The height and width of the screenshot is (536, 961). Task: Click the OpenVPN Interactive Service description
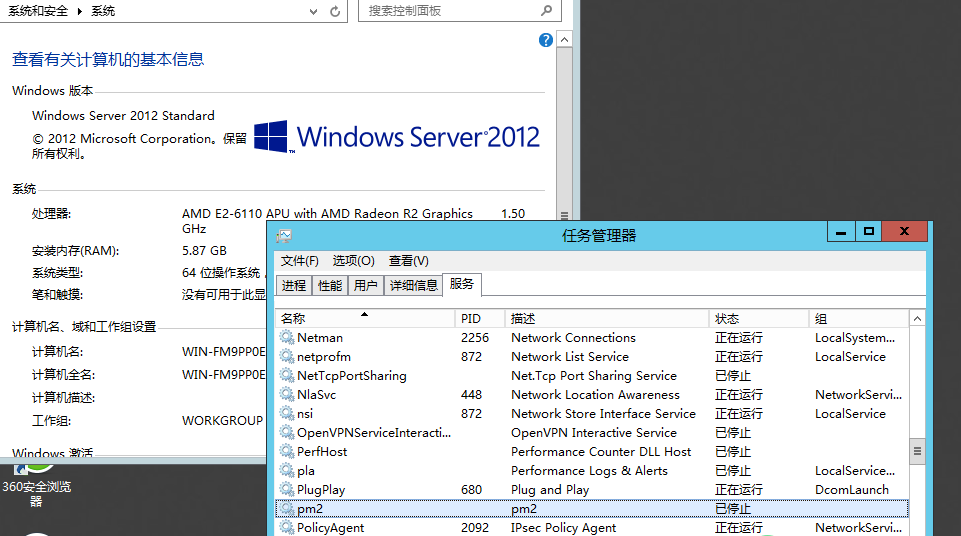(594, 432)
